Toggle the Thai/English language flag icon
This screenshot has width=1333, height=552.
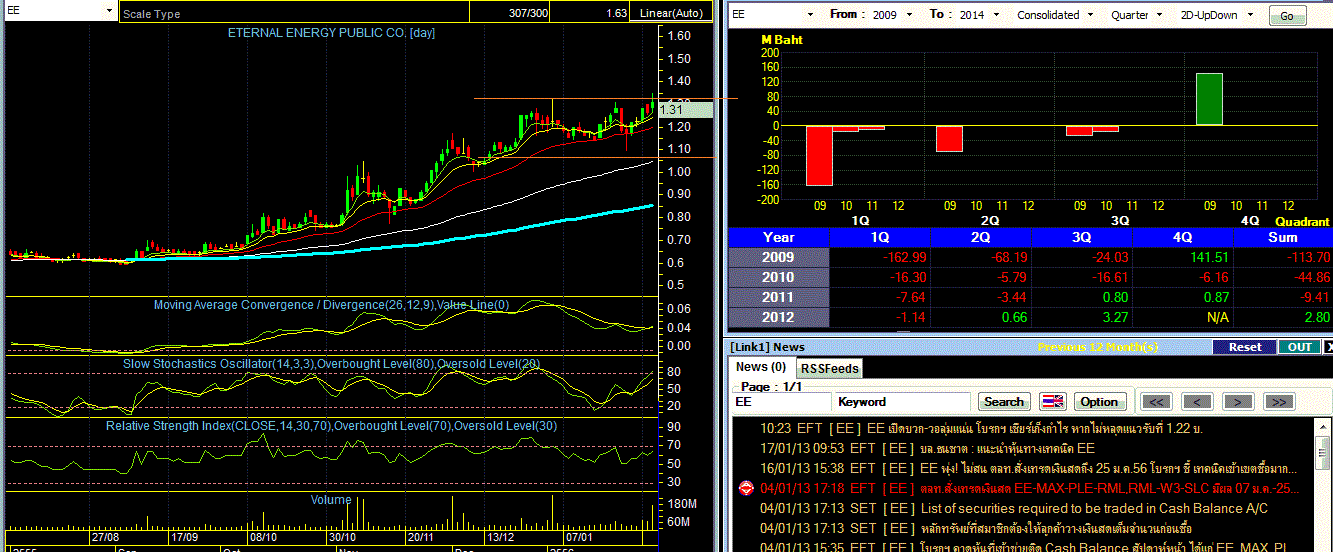coord(1053,401)
